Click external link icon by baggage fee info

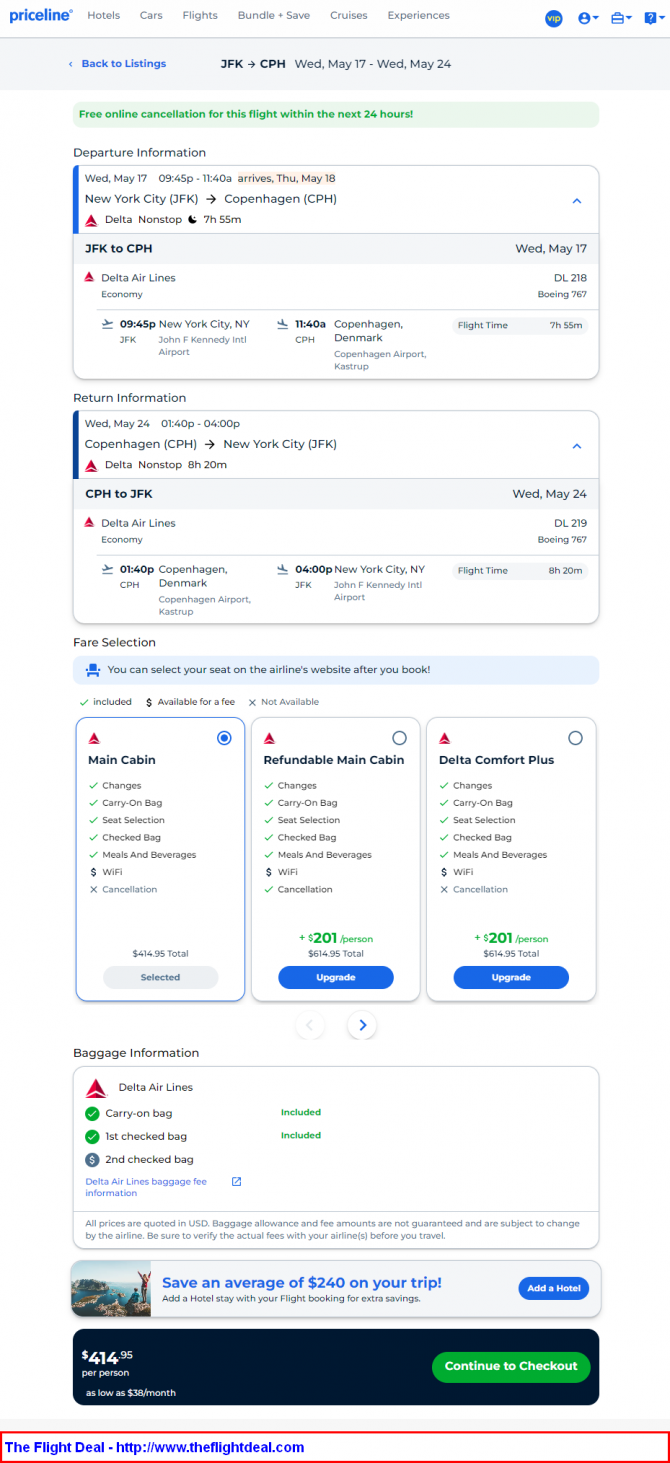[x=236, y=1181]
